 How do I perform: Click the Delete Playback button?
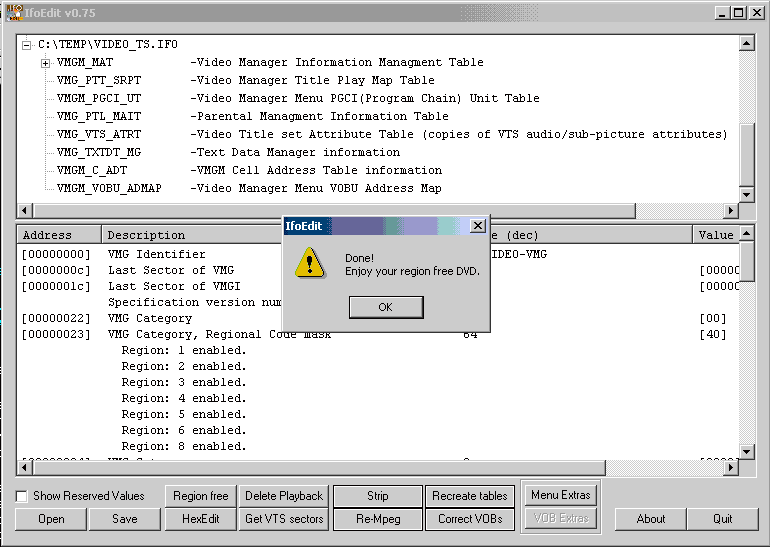coord(284,496)
